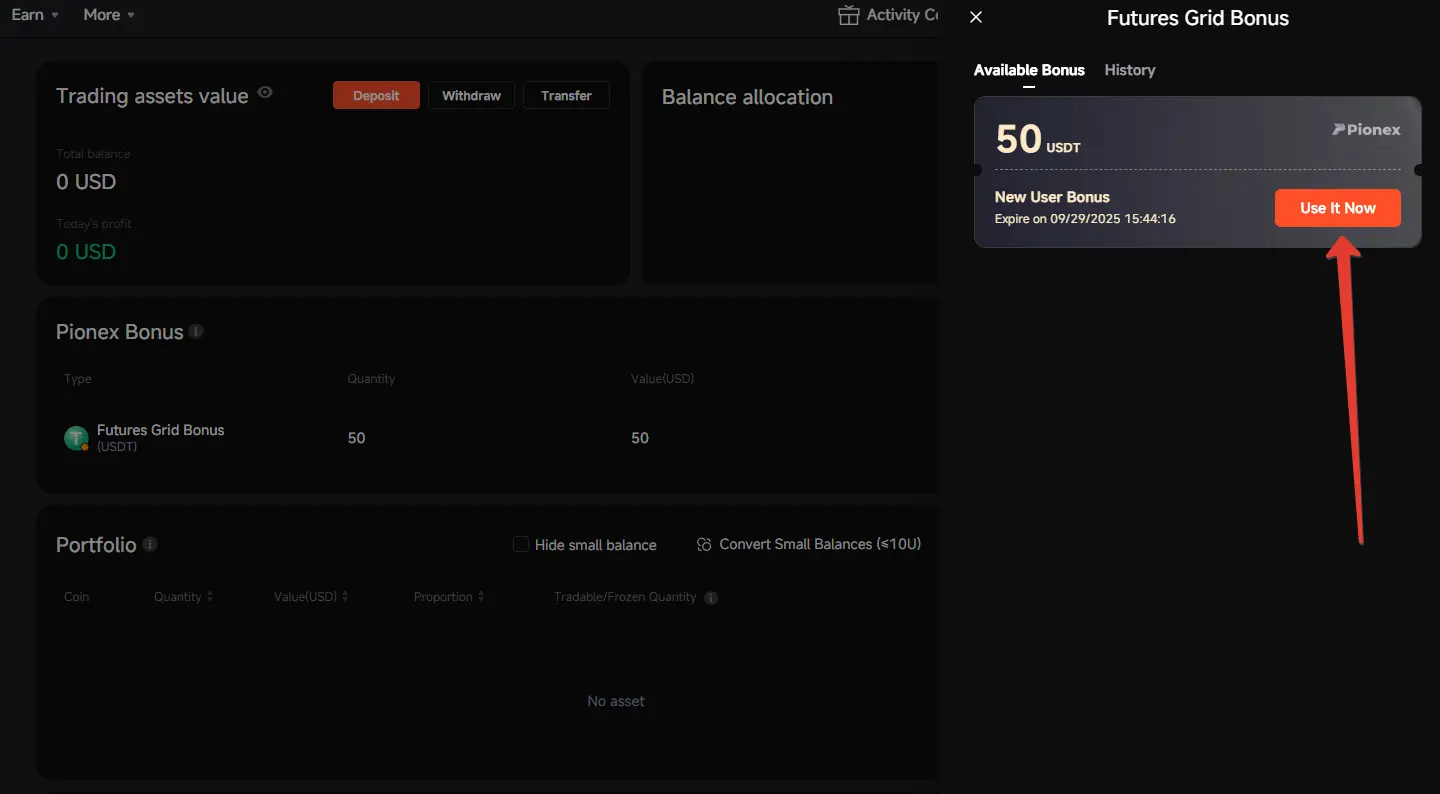Switch to the History tab

(1130, 70)
